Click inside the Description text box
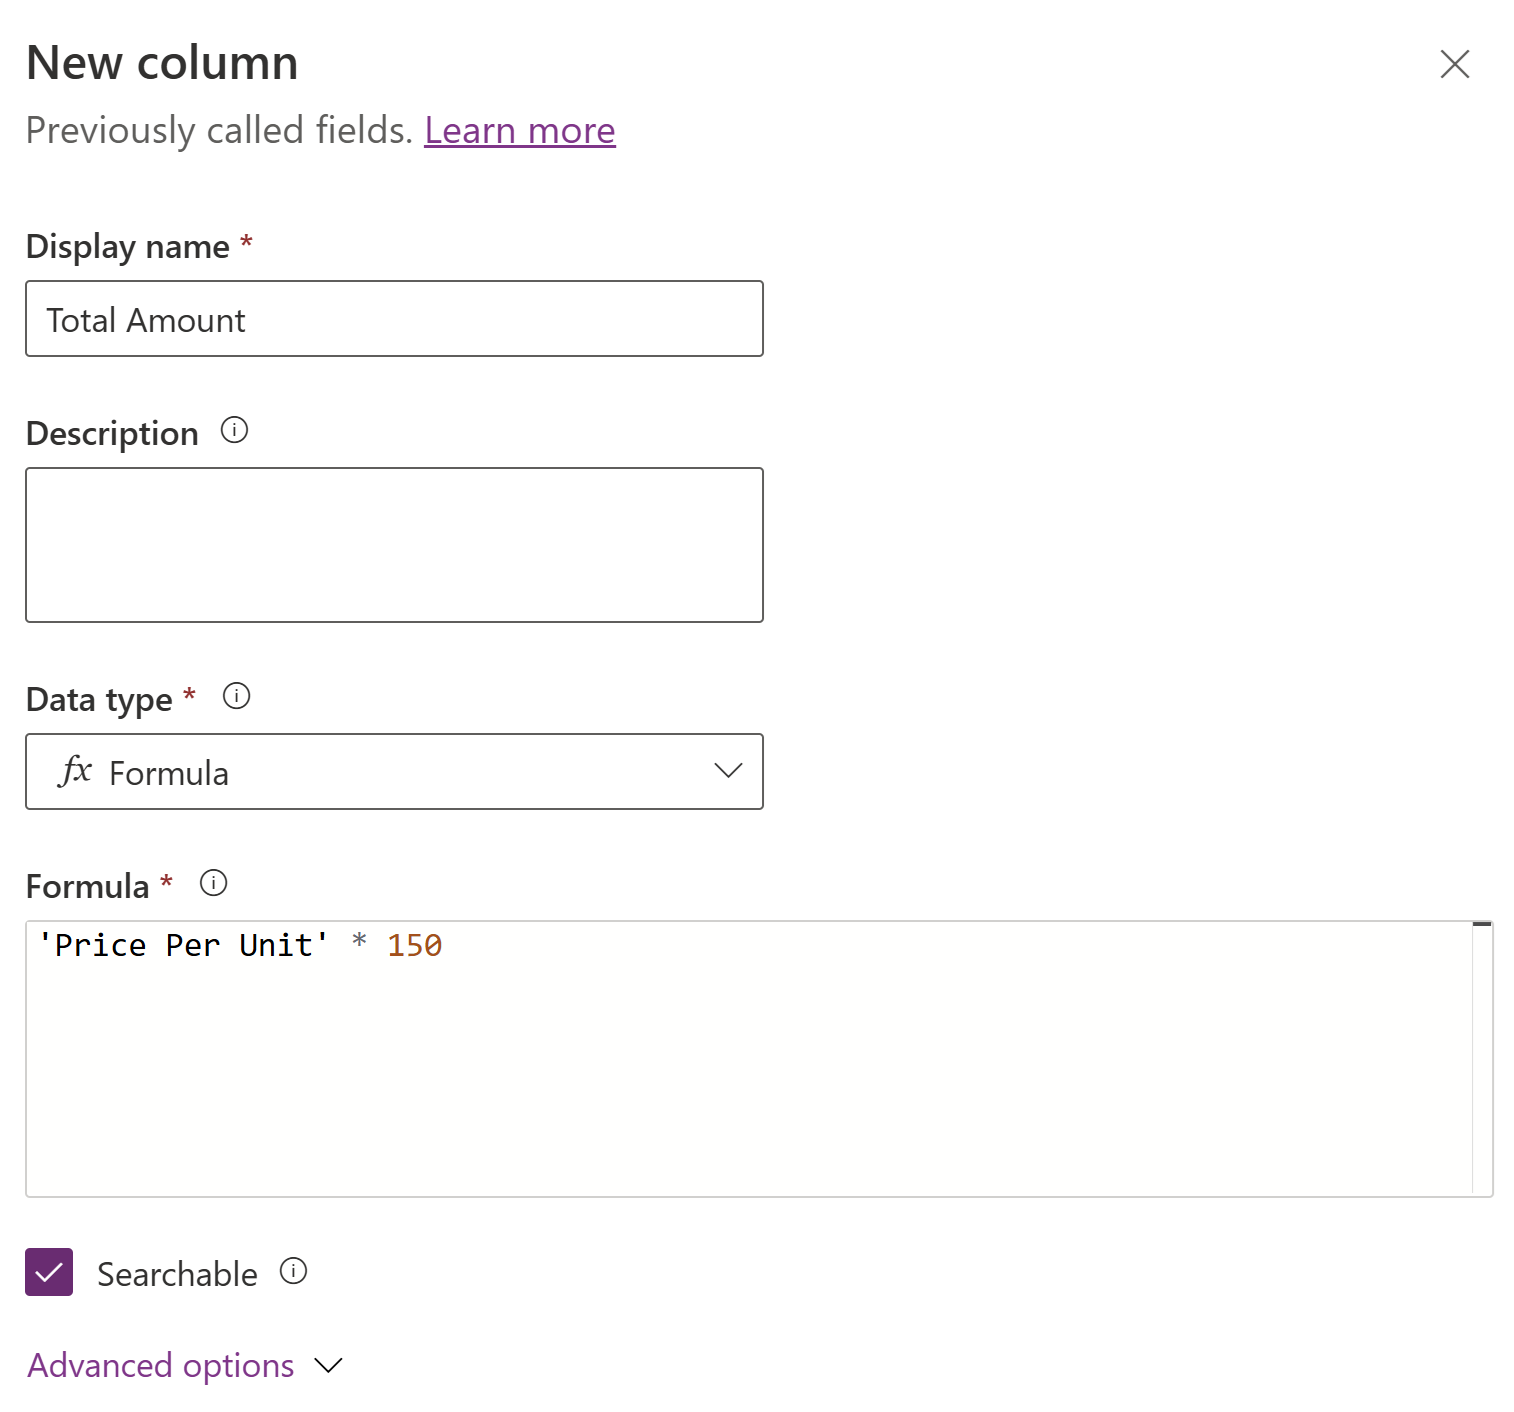 point(394,544)
